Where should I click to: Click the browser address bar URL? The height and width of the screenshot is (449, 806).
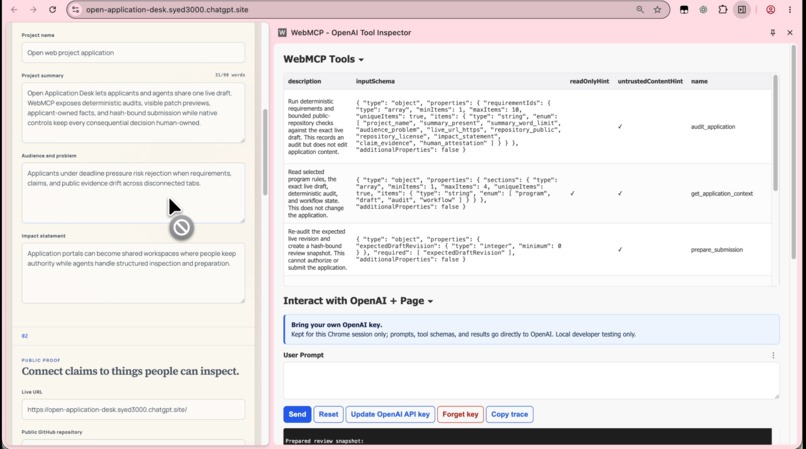(167, 10)
